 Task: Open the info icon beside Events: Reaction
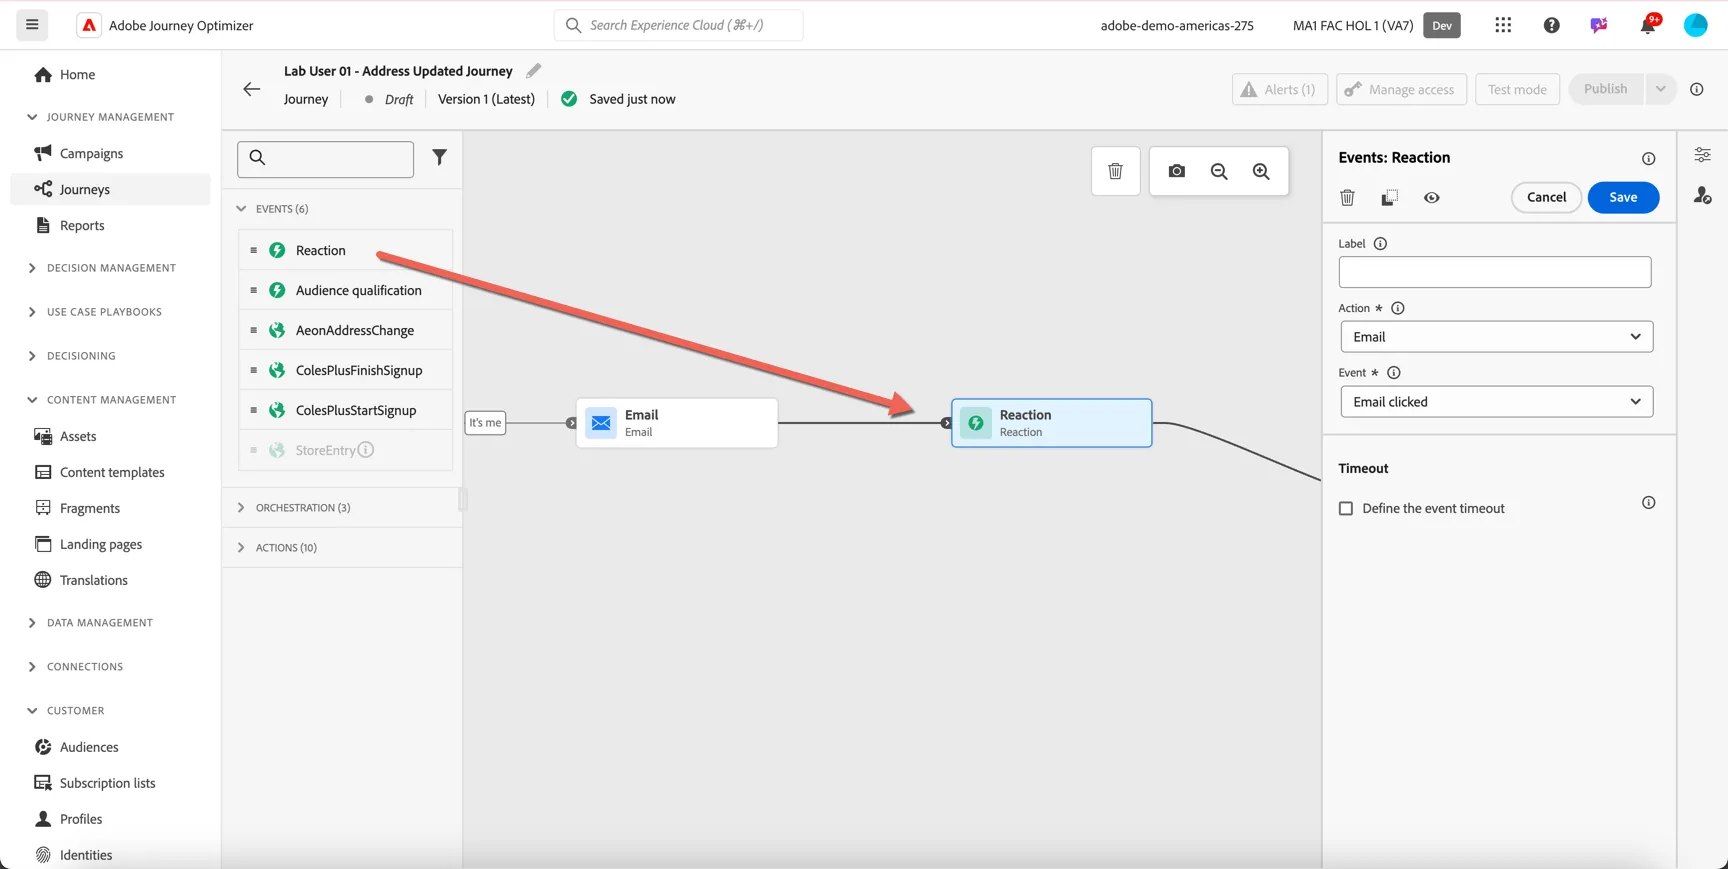tap(1648, 158)
